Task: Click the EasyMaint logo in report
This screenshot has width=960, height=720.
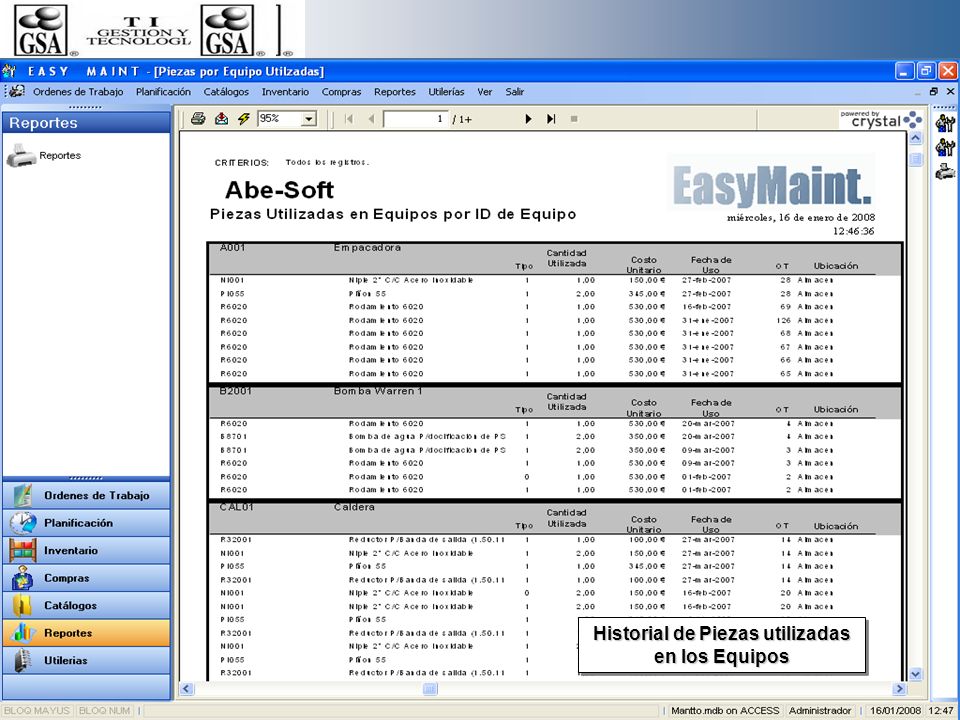Action: tap(771, 185)
